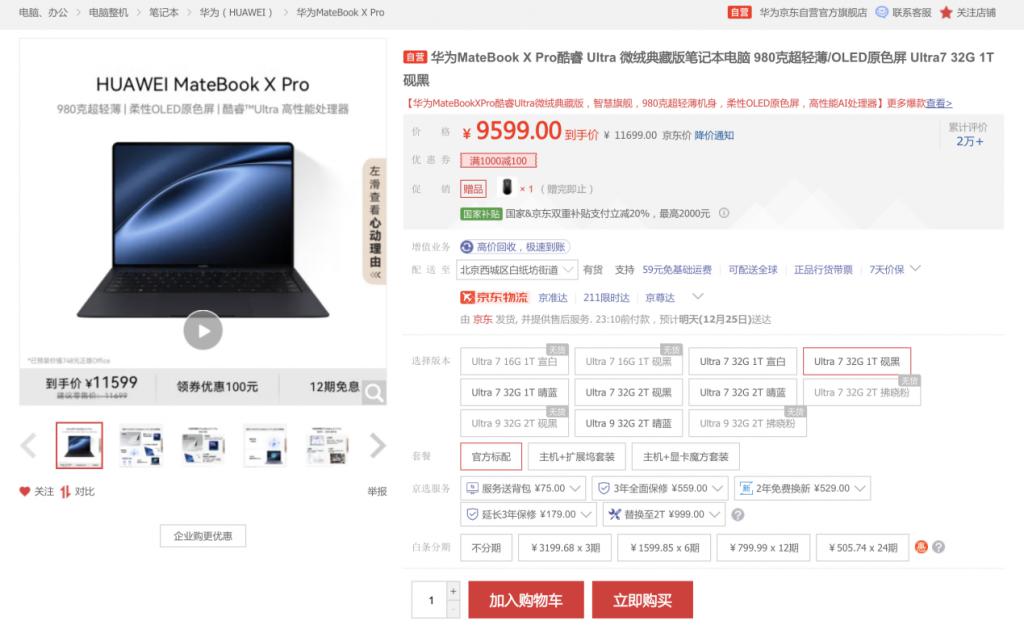Click the 对比 compare icon

[x=65, y=491]
